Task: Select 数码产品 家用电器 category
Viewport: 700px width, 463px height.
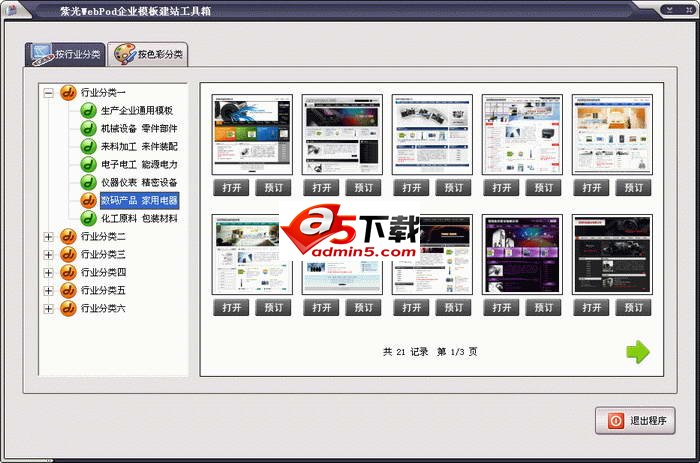Action: (x=139, y=200)
